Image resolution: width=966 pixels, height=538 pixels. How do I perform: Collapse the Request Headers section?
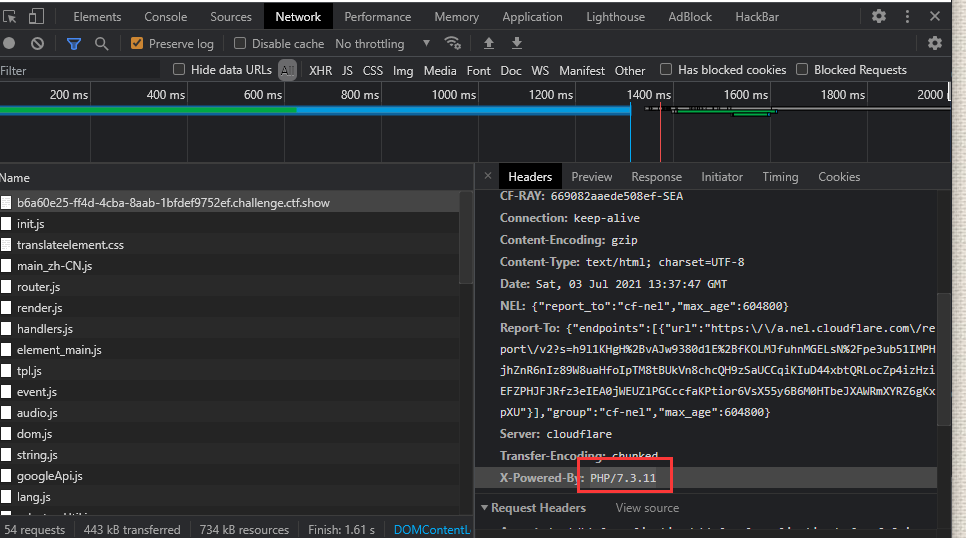[484, 508]
